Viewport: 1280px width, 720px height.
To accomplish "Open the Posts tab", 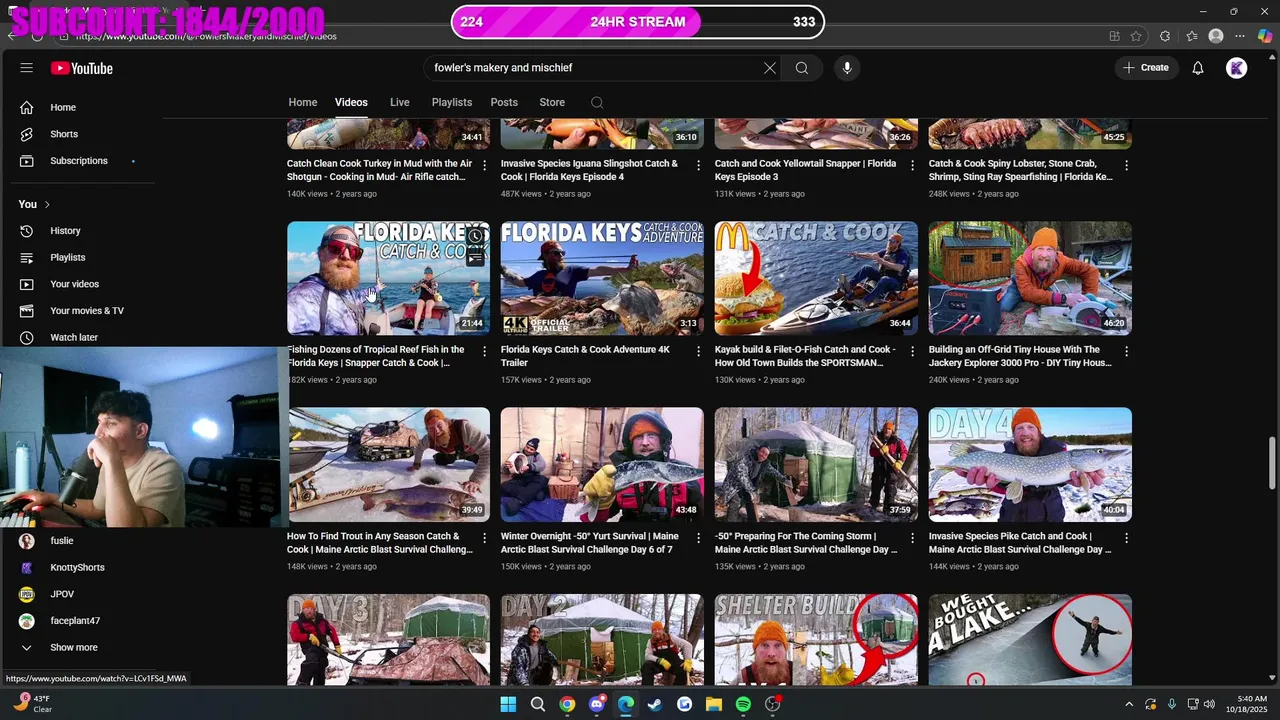I will point(504,102).
